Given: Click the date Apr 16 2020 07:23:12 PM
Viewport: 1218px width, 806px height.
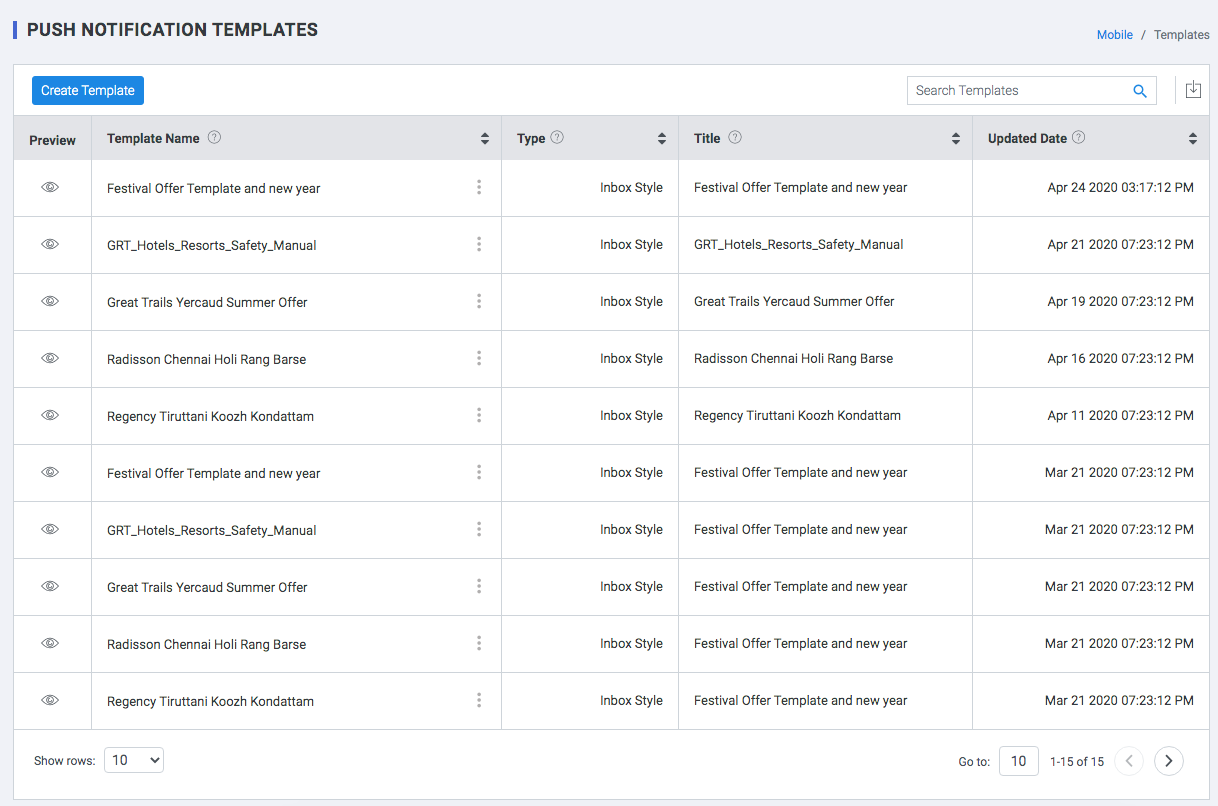Looking at the screenshot, I should pyautogui.click(x=1121, y=359).
